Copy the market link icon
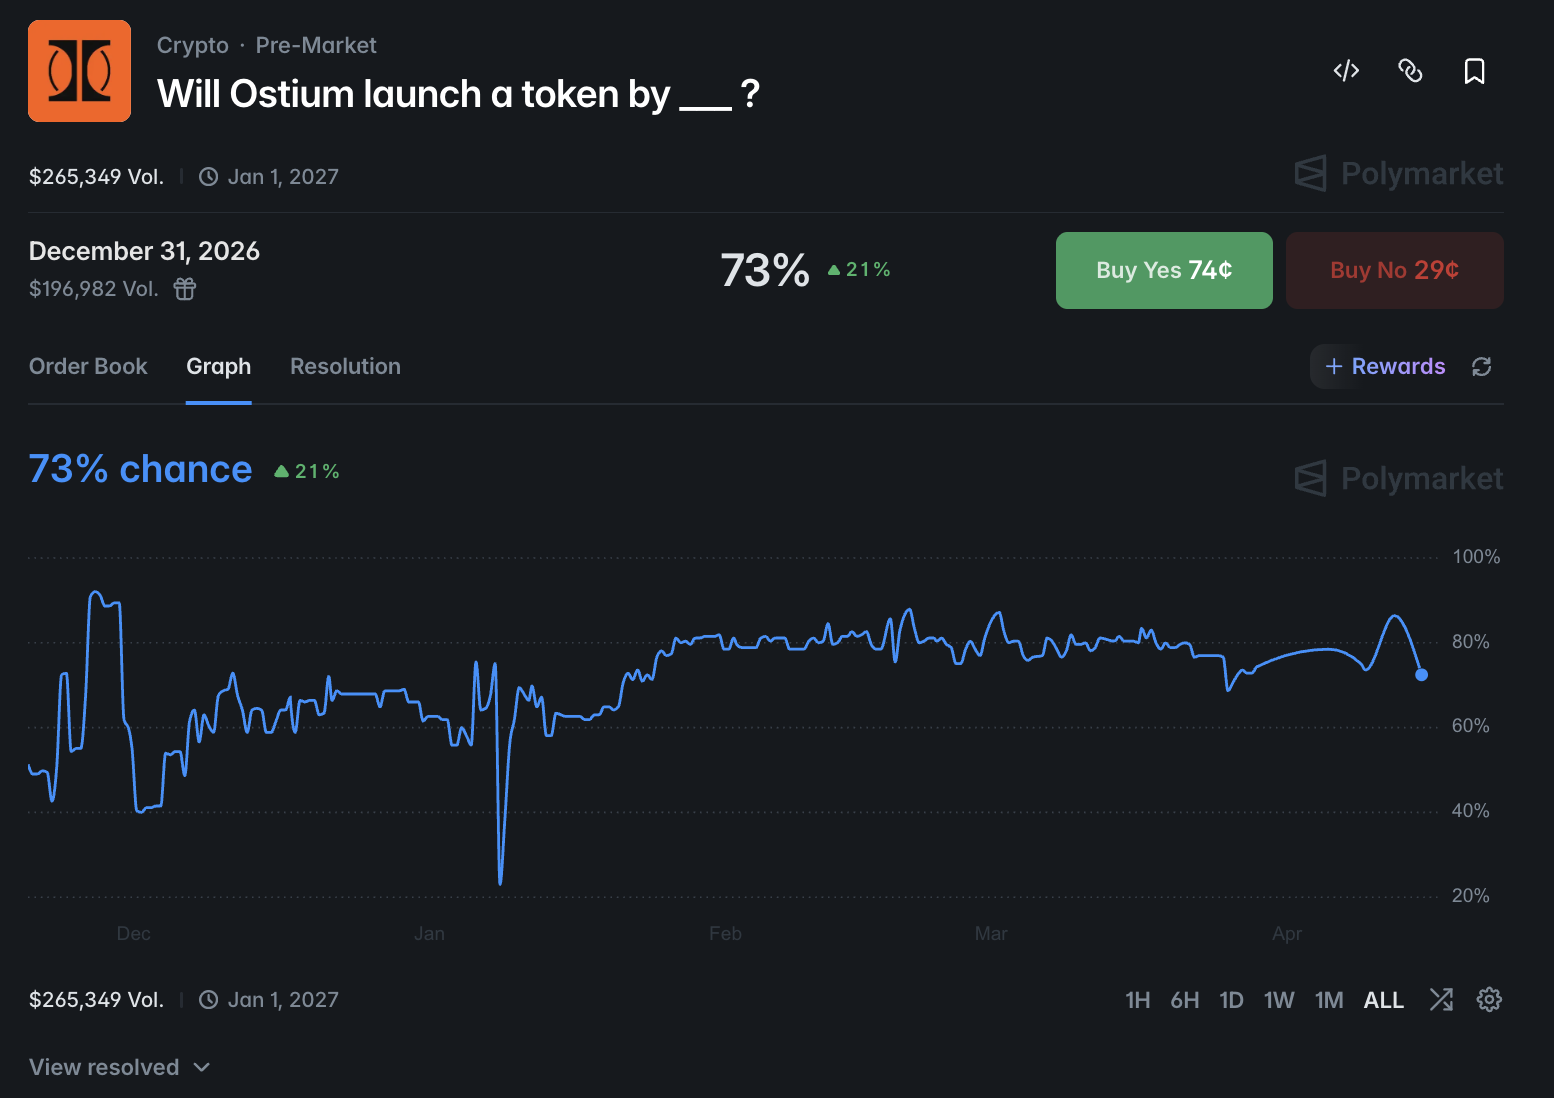1554x1098 pixels. click(1410, 71)
